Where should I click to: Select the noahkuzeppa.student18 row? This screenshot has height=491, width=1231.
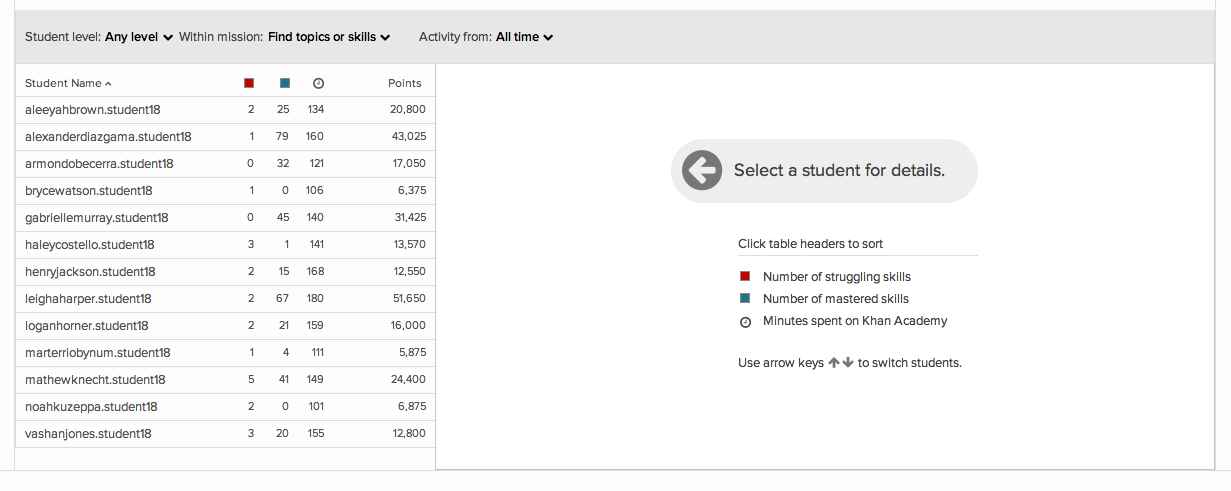[91, 407]
